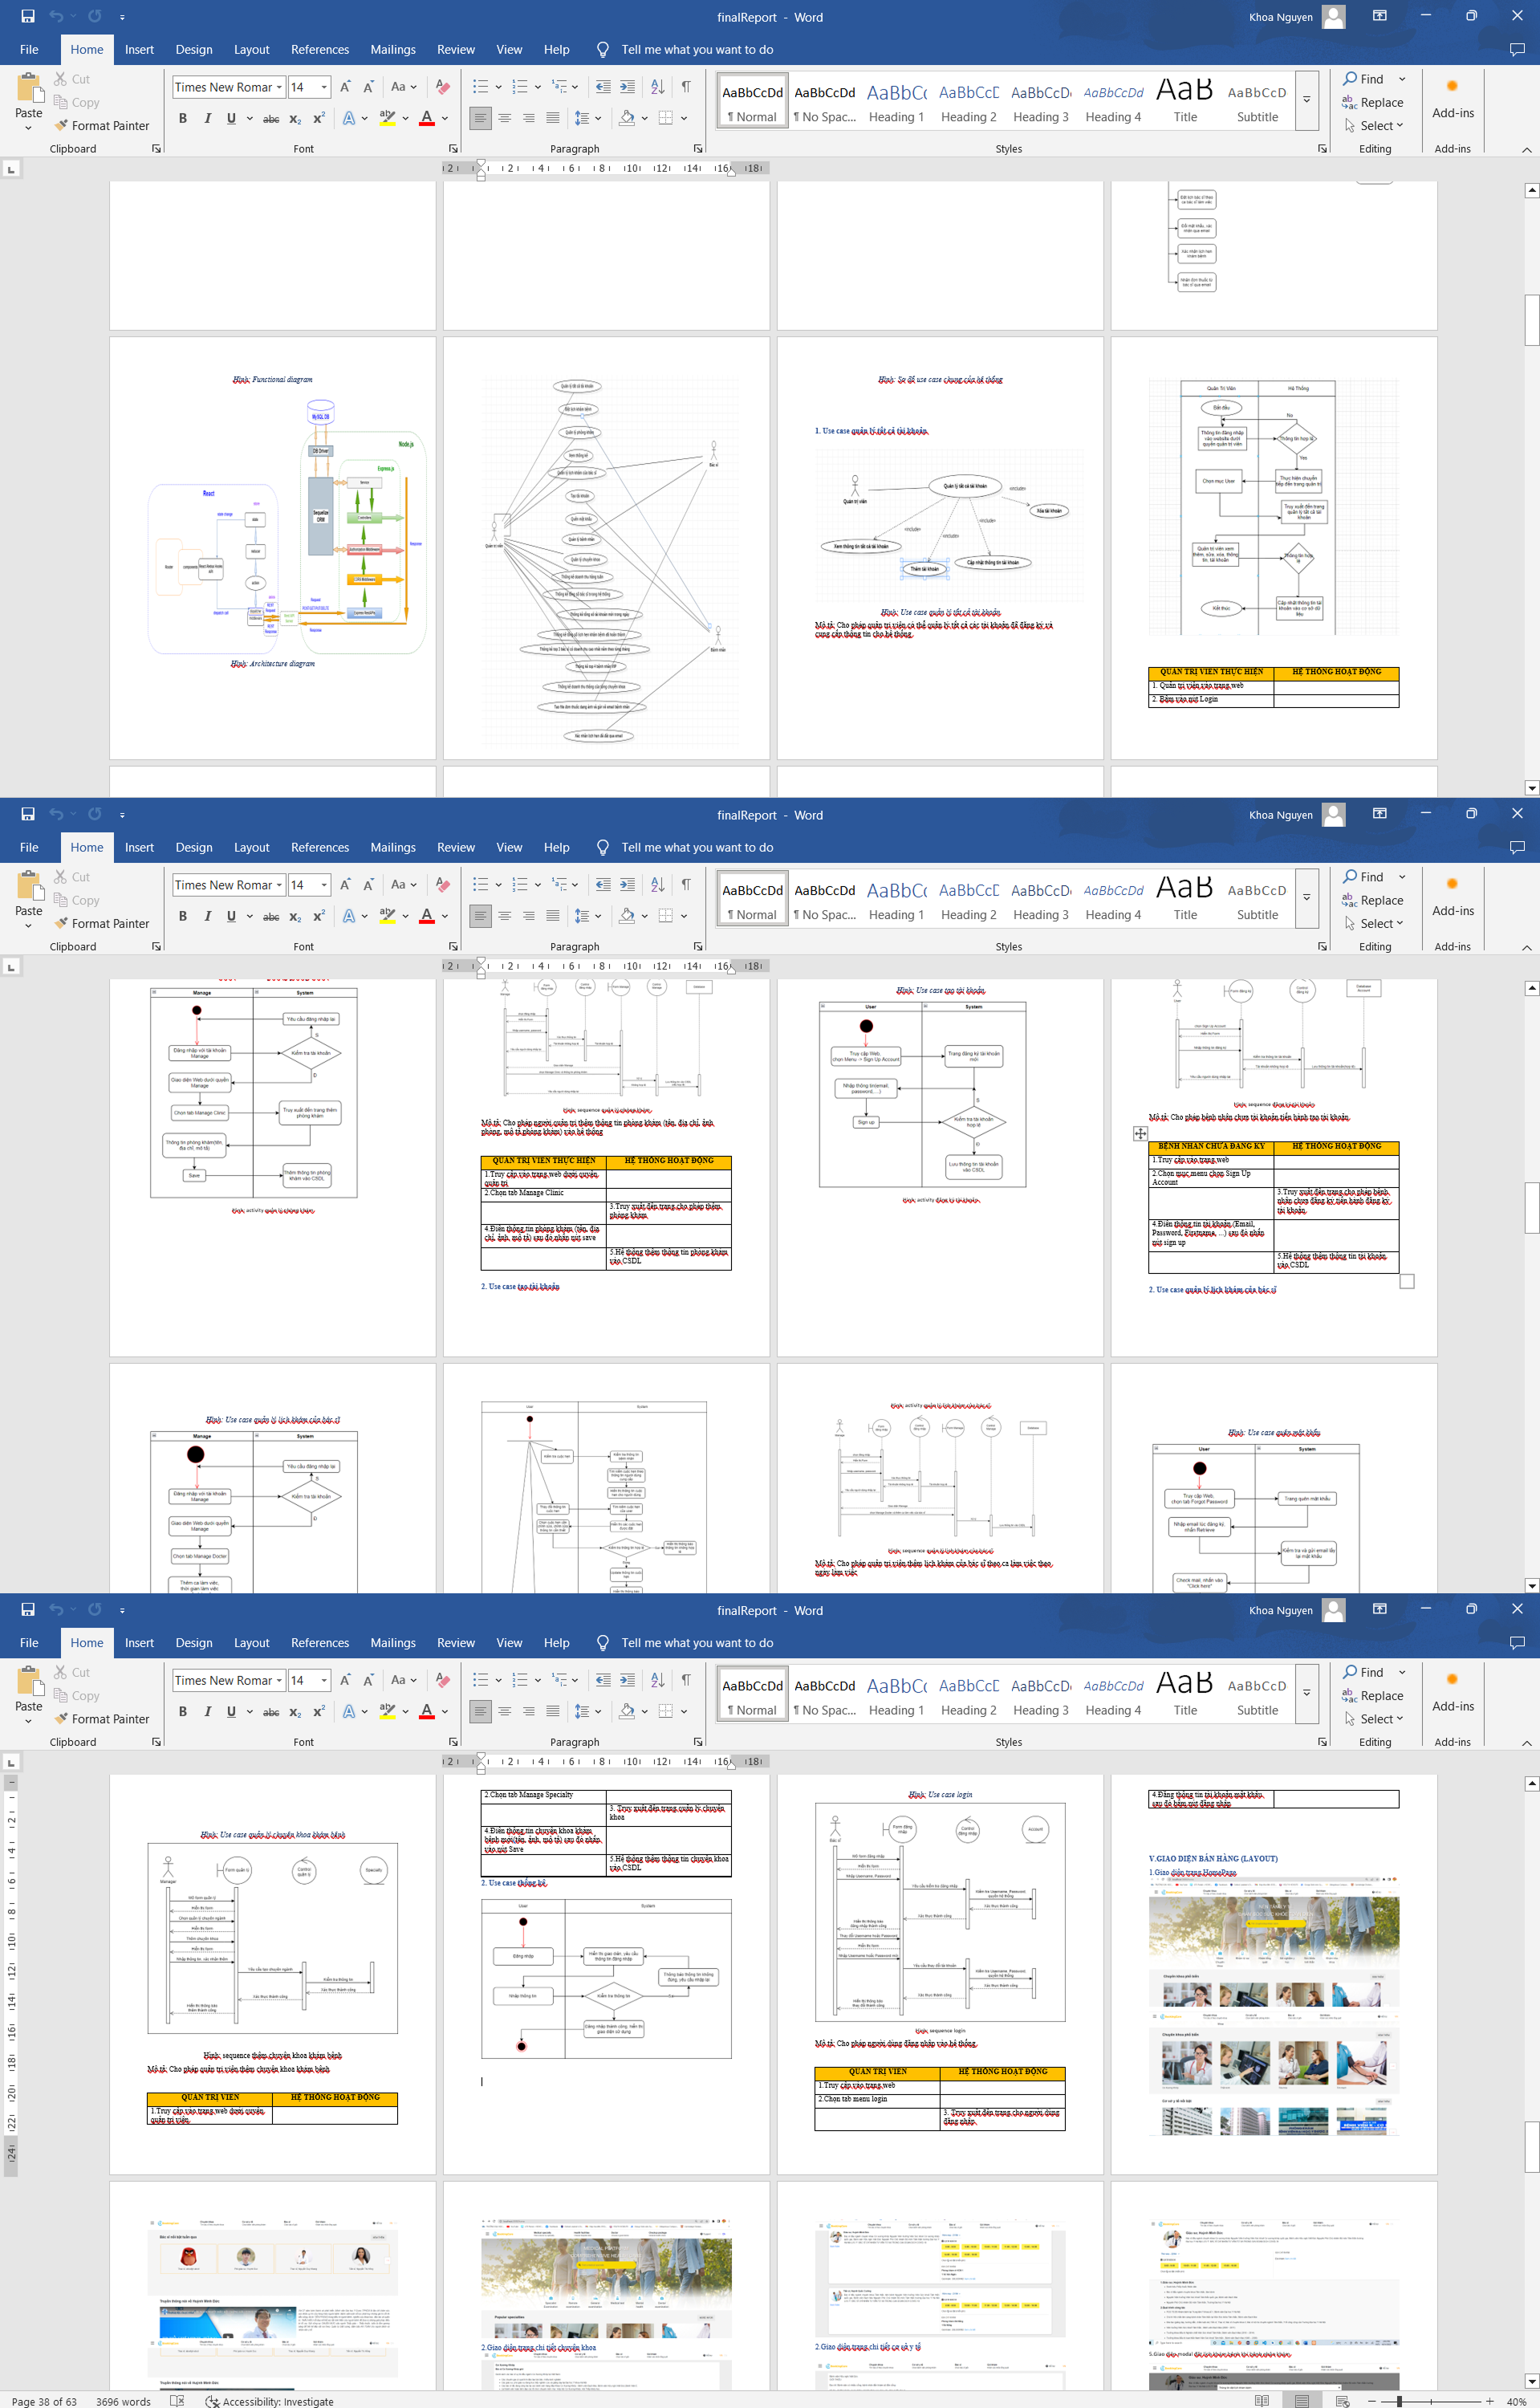The image size is (1540, 2408).
Task: Toggle Show/Hide paragraph marks in the middle window
Action: [686, 884]
